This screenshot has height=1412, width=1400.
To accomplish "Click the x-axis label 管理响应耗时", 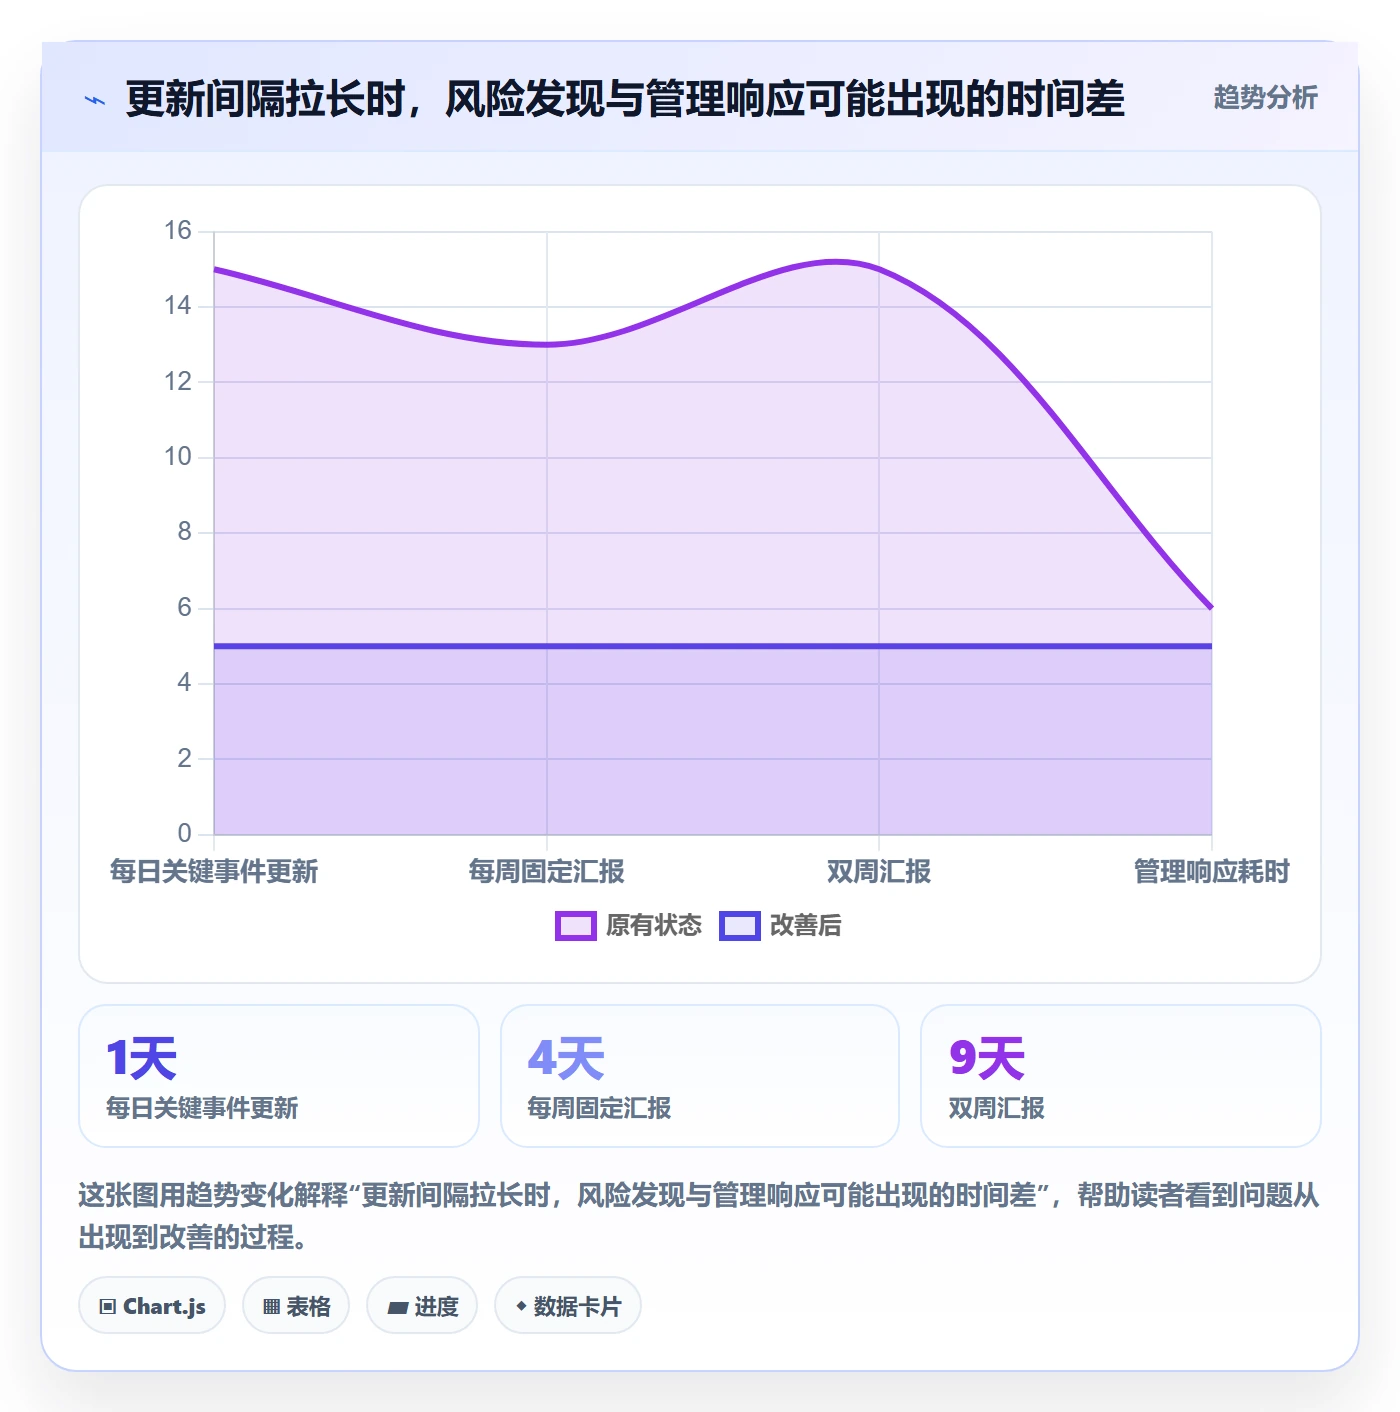I will coord(1211,871).
